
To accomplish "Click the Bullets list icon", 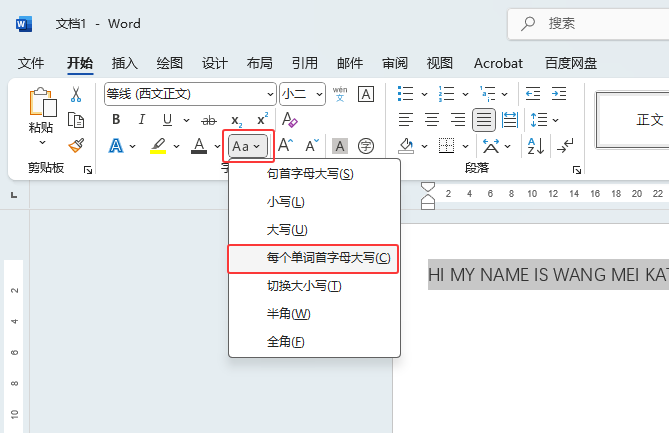I will pyautogui.click(x=405, y=93).
